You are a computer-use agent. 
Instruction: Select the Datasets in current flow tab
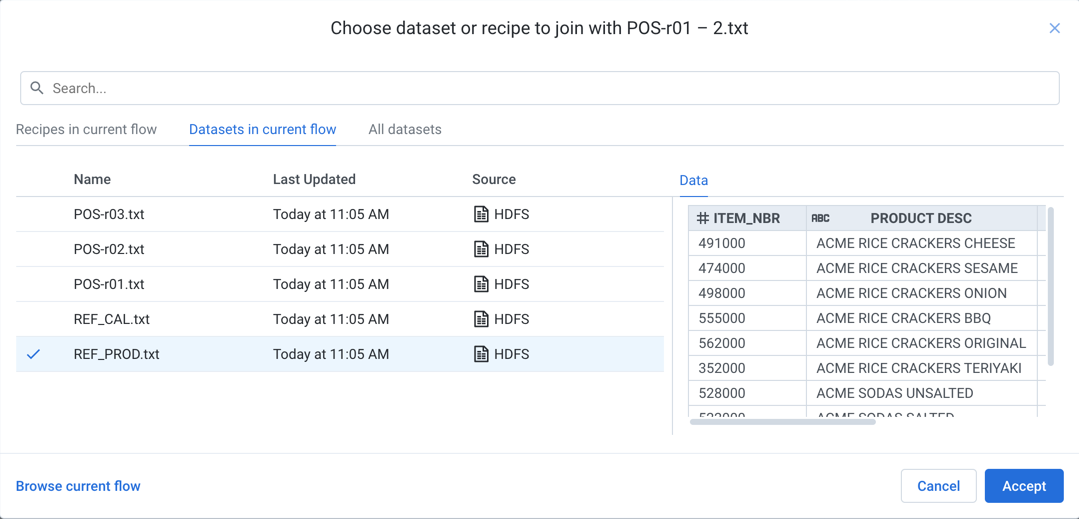262,129
